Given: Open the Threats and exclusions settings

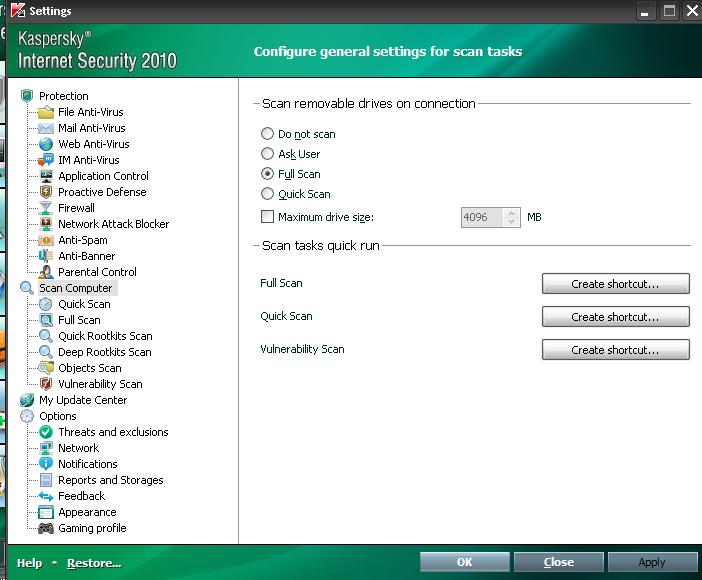Looking at the screenshot, I should point(113,432).
